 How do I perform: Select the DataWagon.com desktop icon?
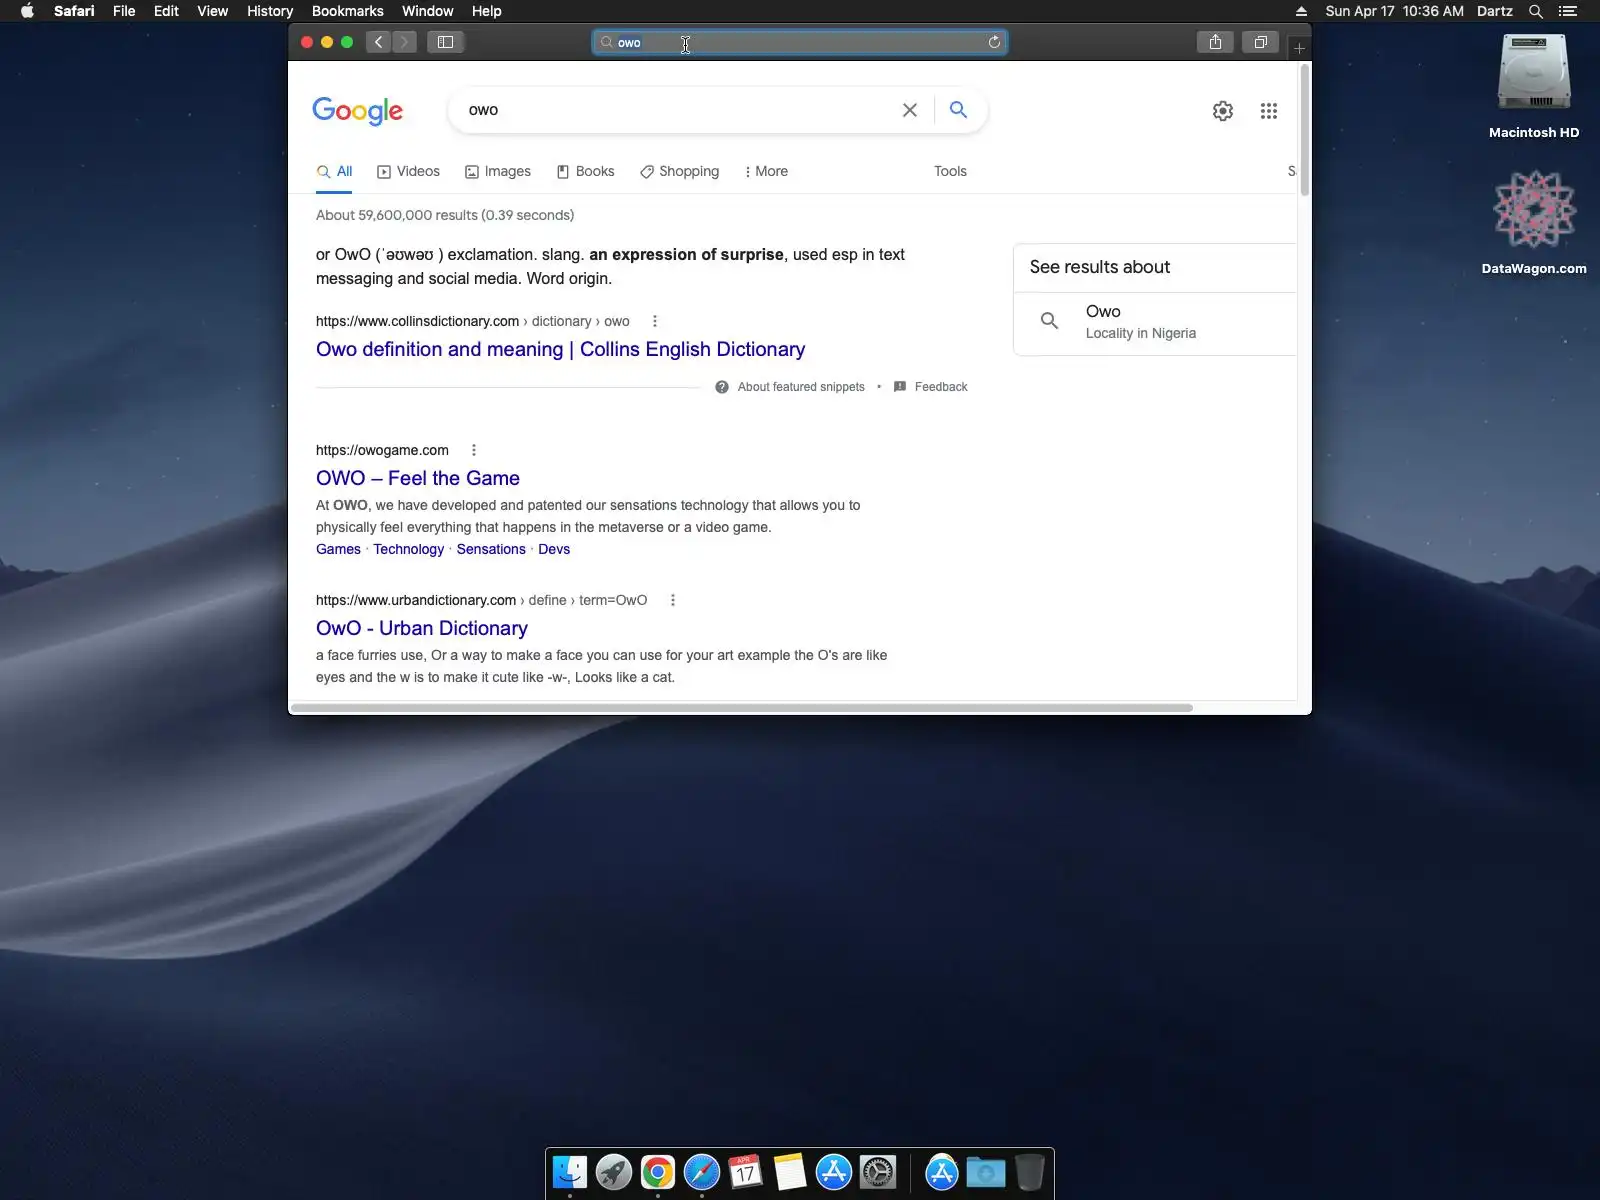1534,222
